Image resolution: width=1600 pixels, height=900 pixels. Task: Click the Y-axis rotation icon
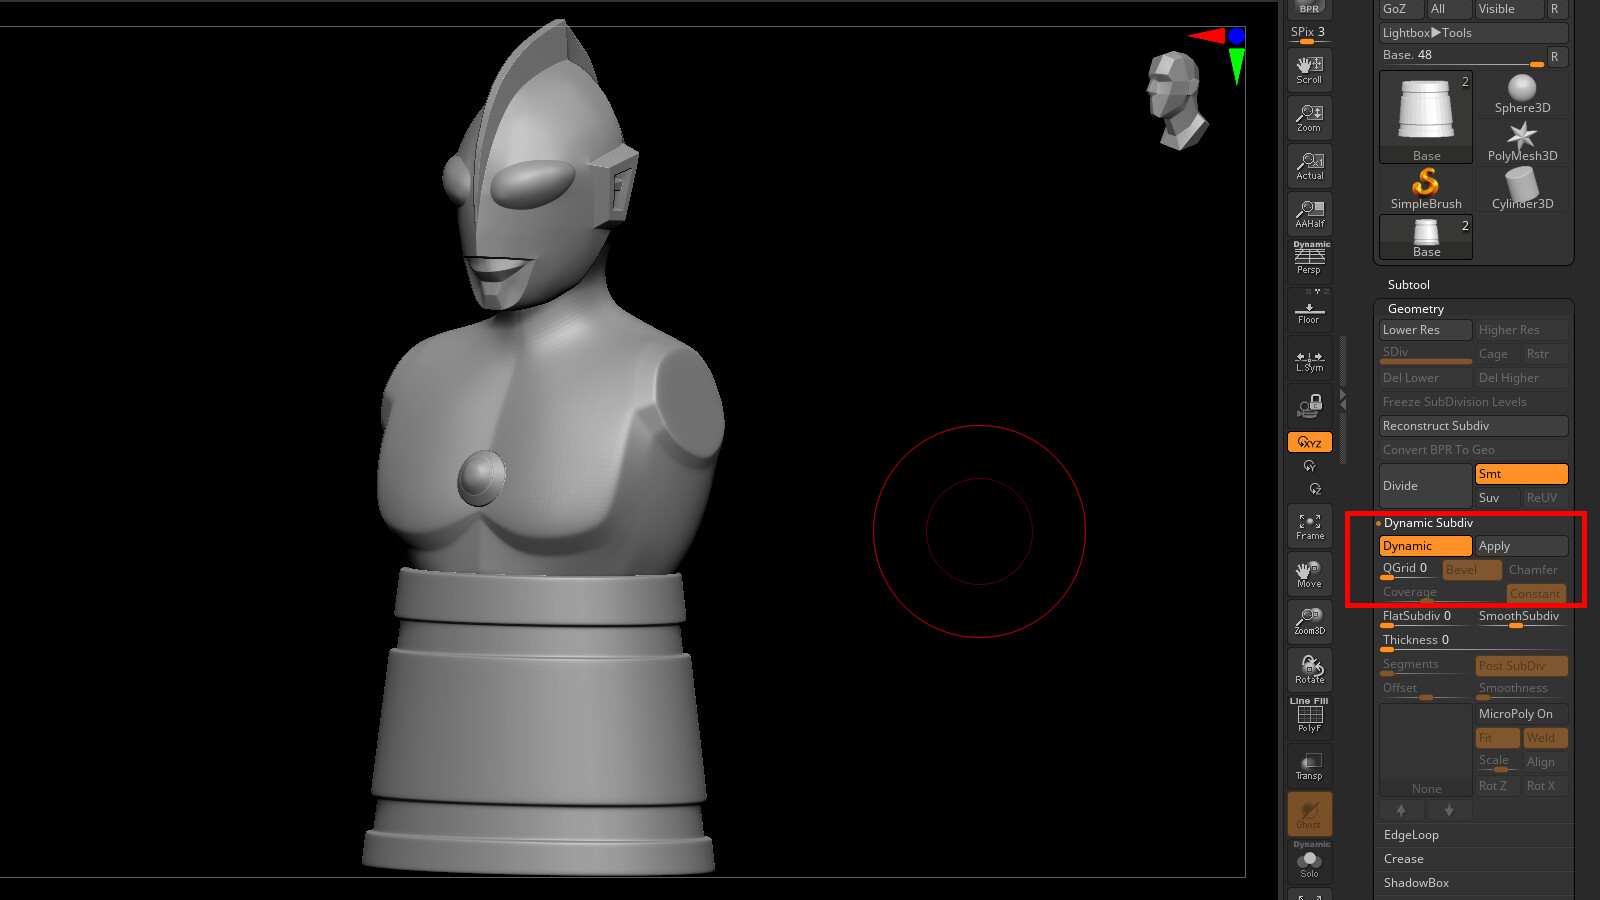pos(1309,466)
